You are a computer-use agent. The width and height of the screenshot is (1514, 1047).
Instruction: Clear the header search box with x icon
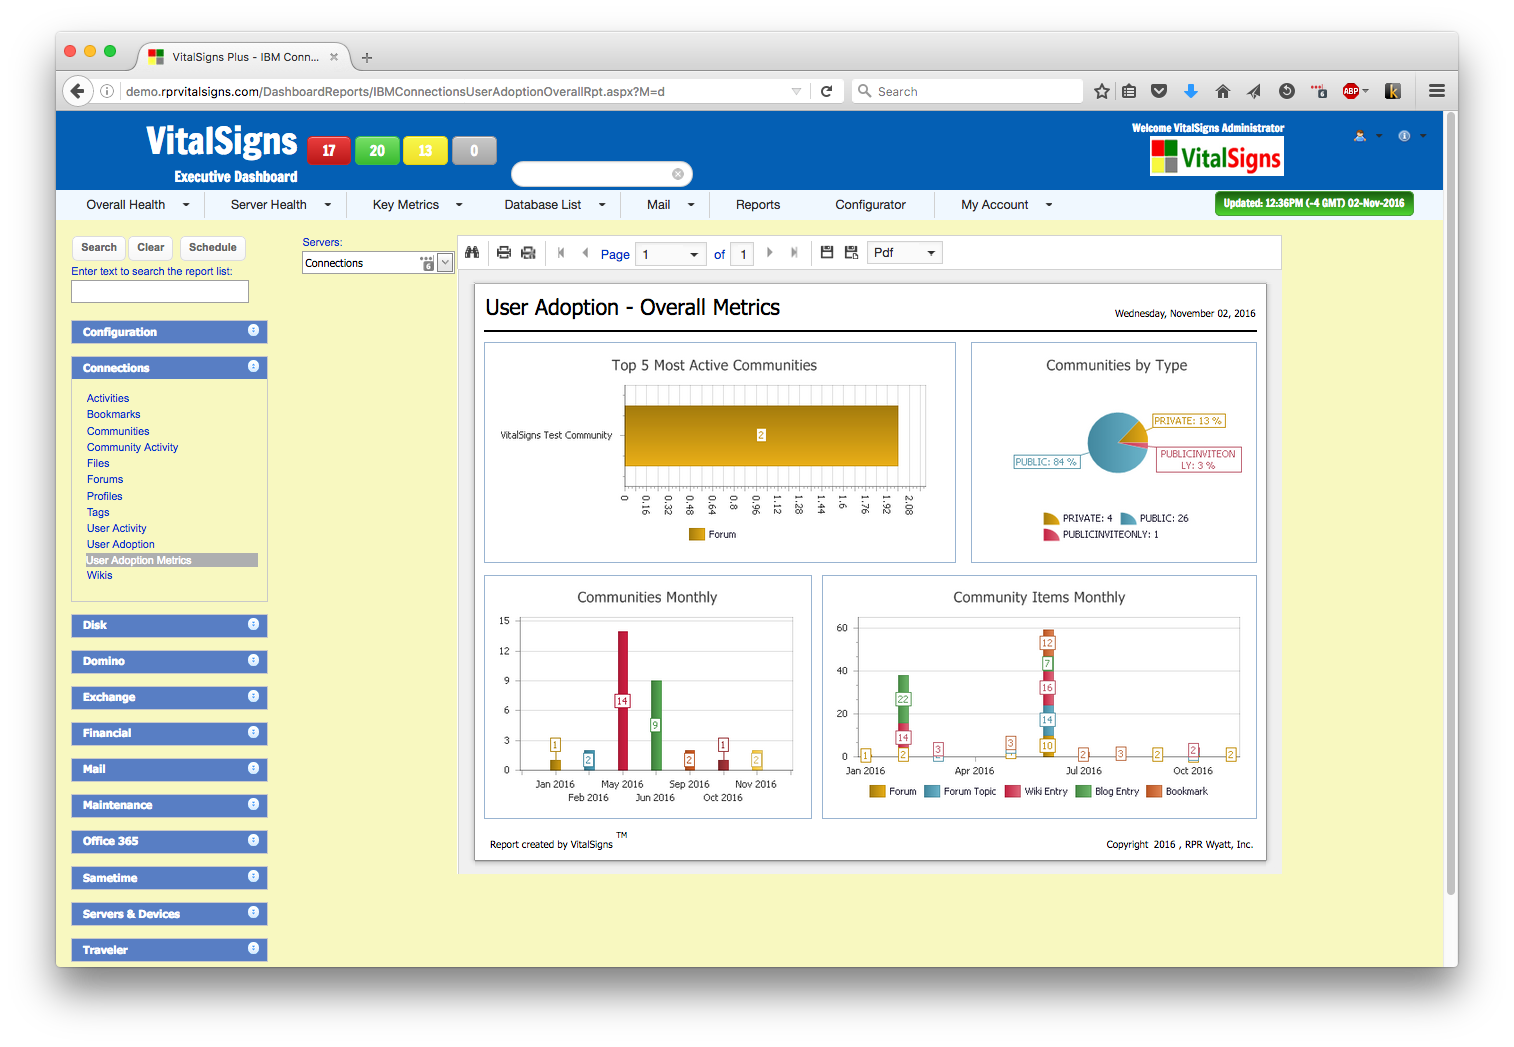click(678, 174)
